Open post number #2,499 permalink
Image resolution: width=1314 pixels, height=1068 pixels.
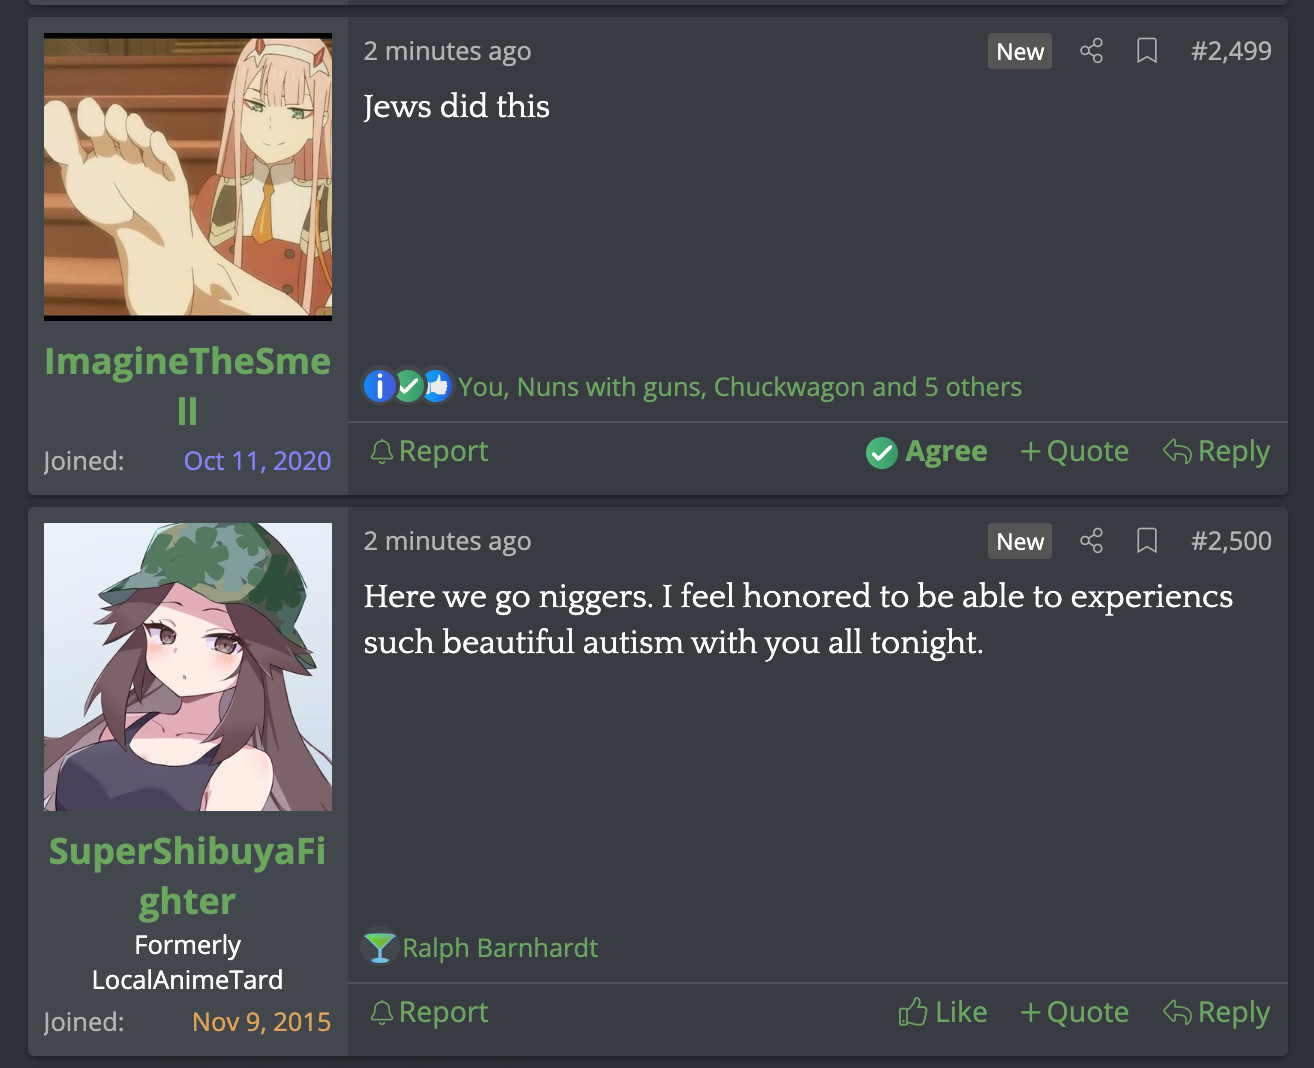point(1231,51)
